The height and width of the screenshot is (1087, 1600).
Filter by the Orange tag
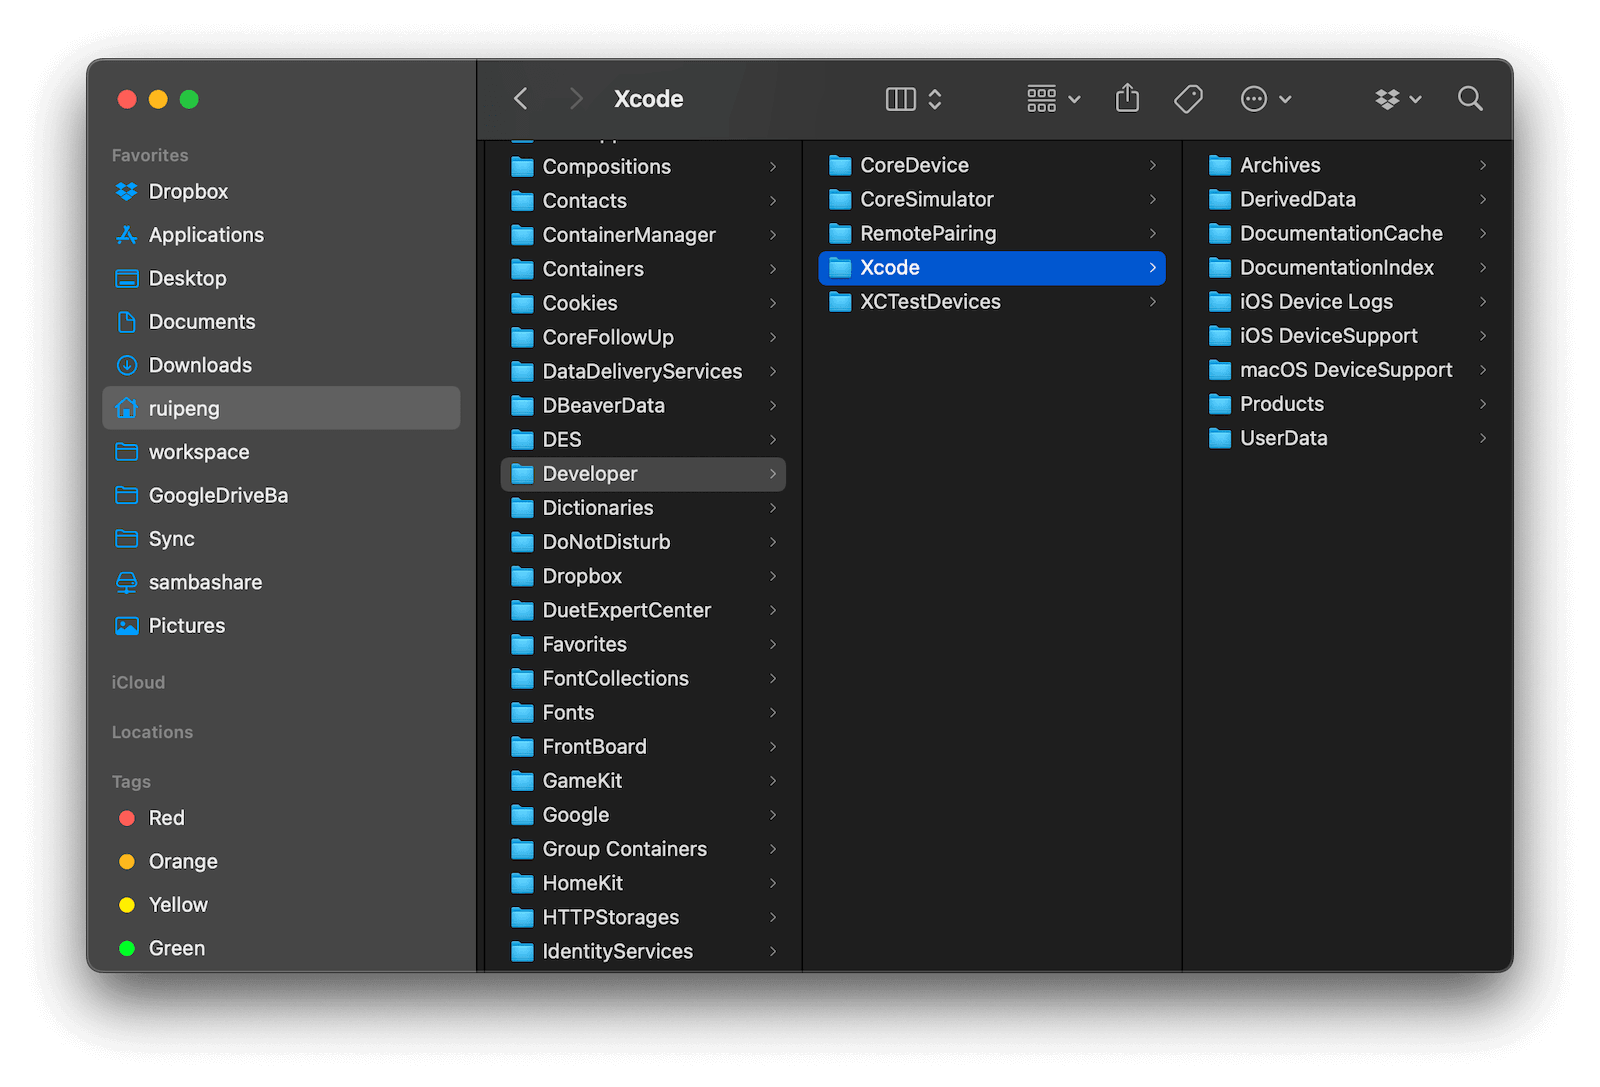pos(281,861)
